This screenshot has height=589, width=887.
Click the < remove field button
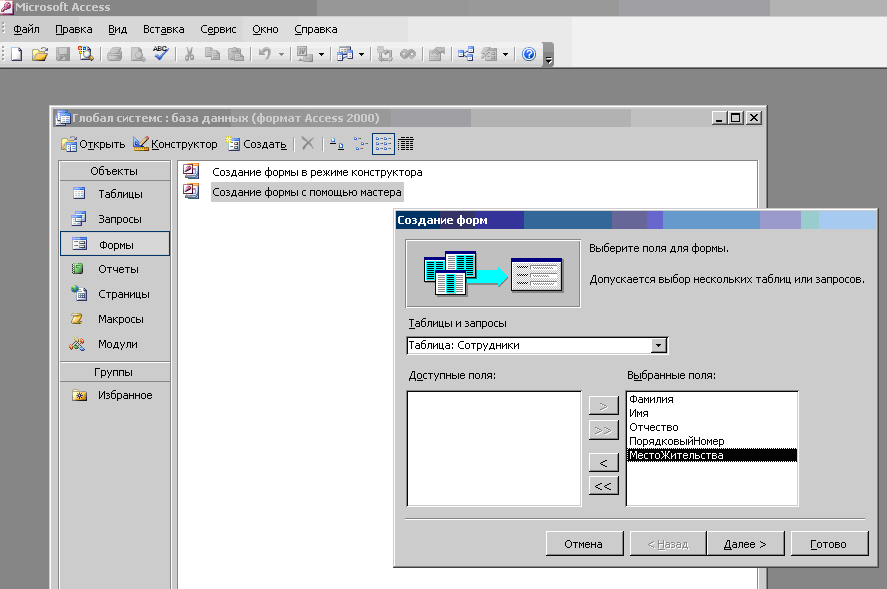pos(604,463)
